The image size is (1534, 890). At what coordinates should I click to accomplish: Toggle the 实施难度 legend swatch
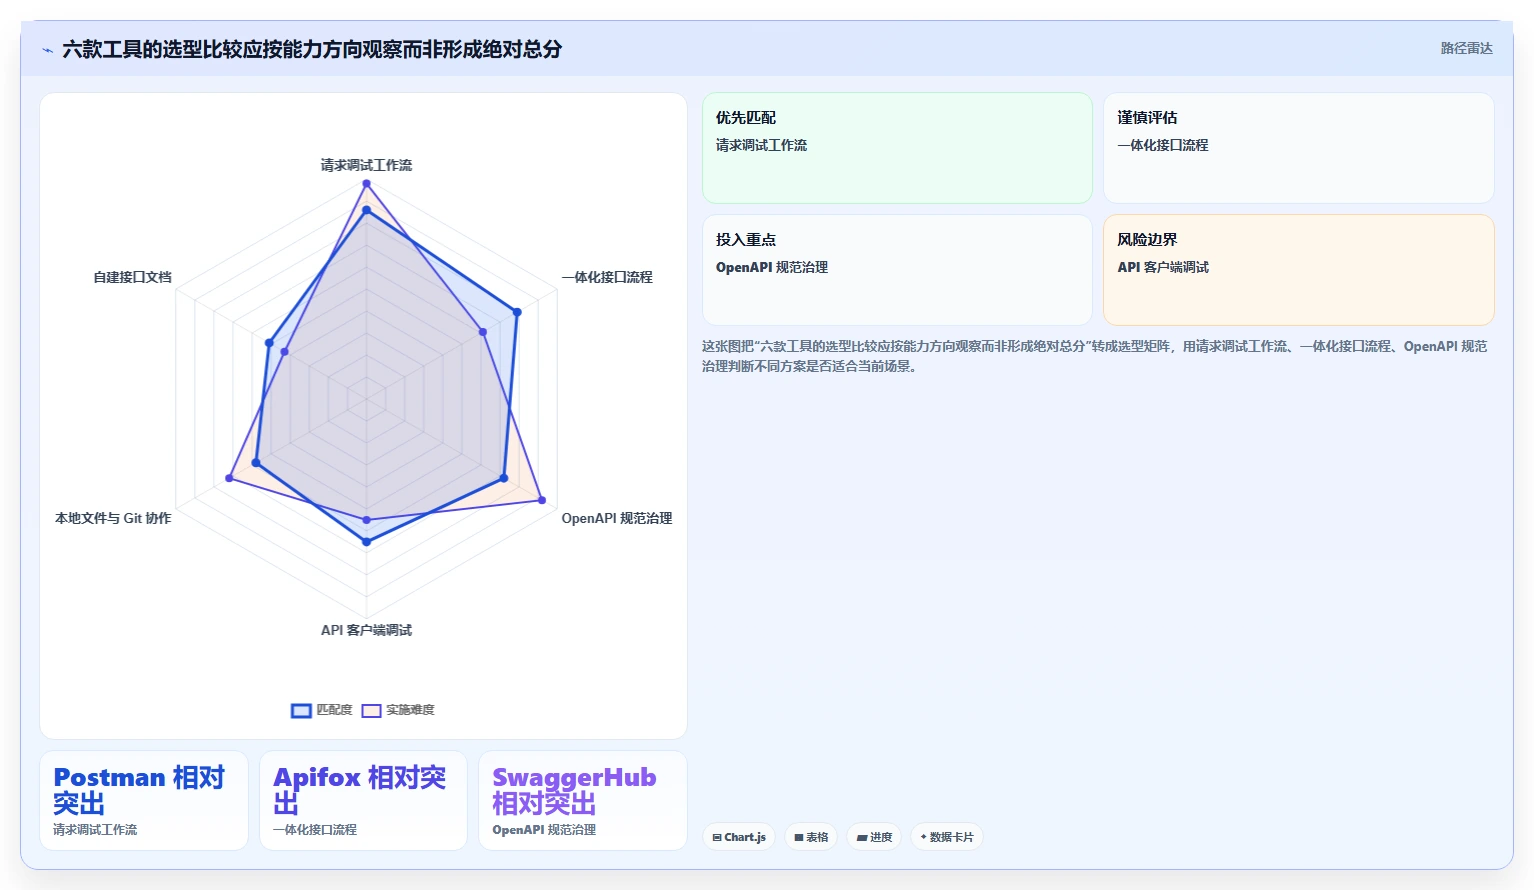[371, 710]
